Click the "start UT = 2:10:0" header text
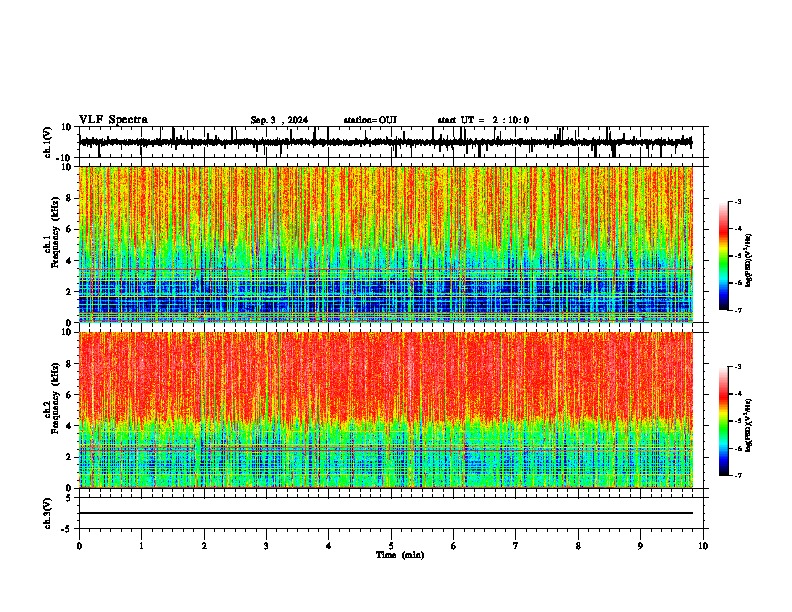This screenshot has height=612, width=792. point(483,120)
